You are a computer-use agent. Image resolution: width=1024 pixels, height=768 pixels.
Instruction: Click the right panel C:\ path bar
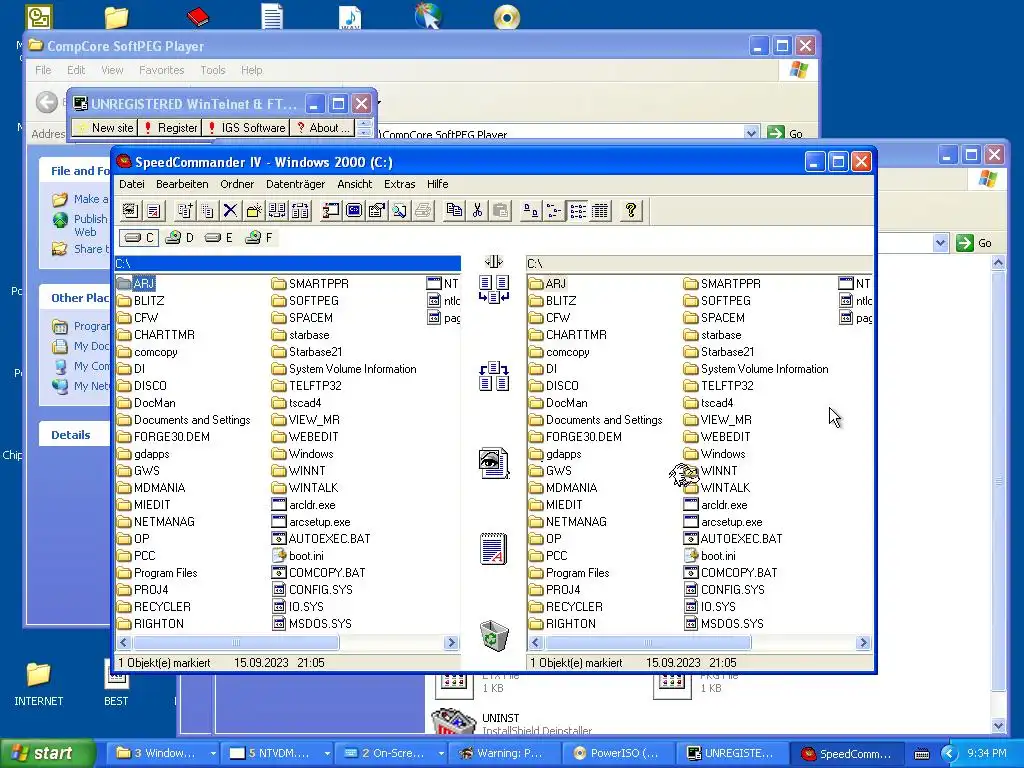[x=699, y=263]
